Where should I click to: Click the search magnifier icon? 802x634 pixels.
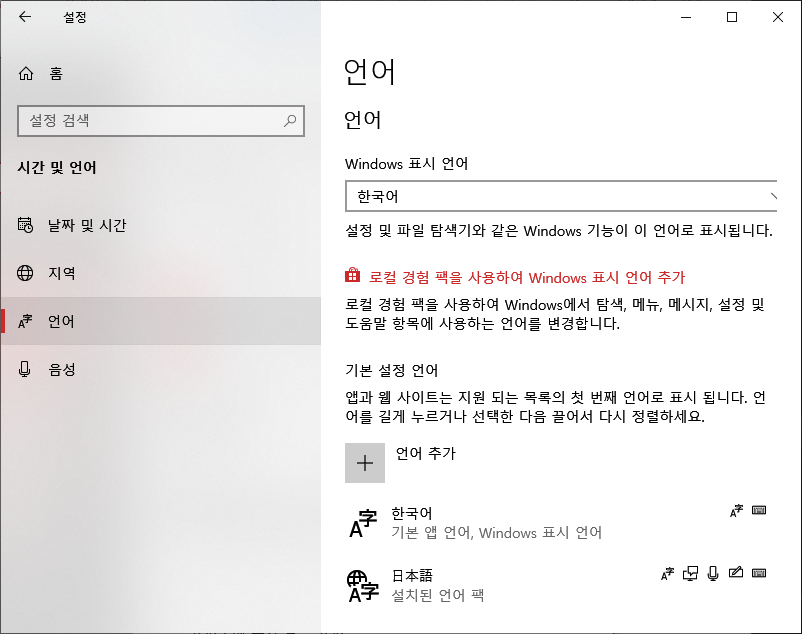tap(290, 121)
